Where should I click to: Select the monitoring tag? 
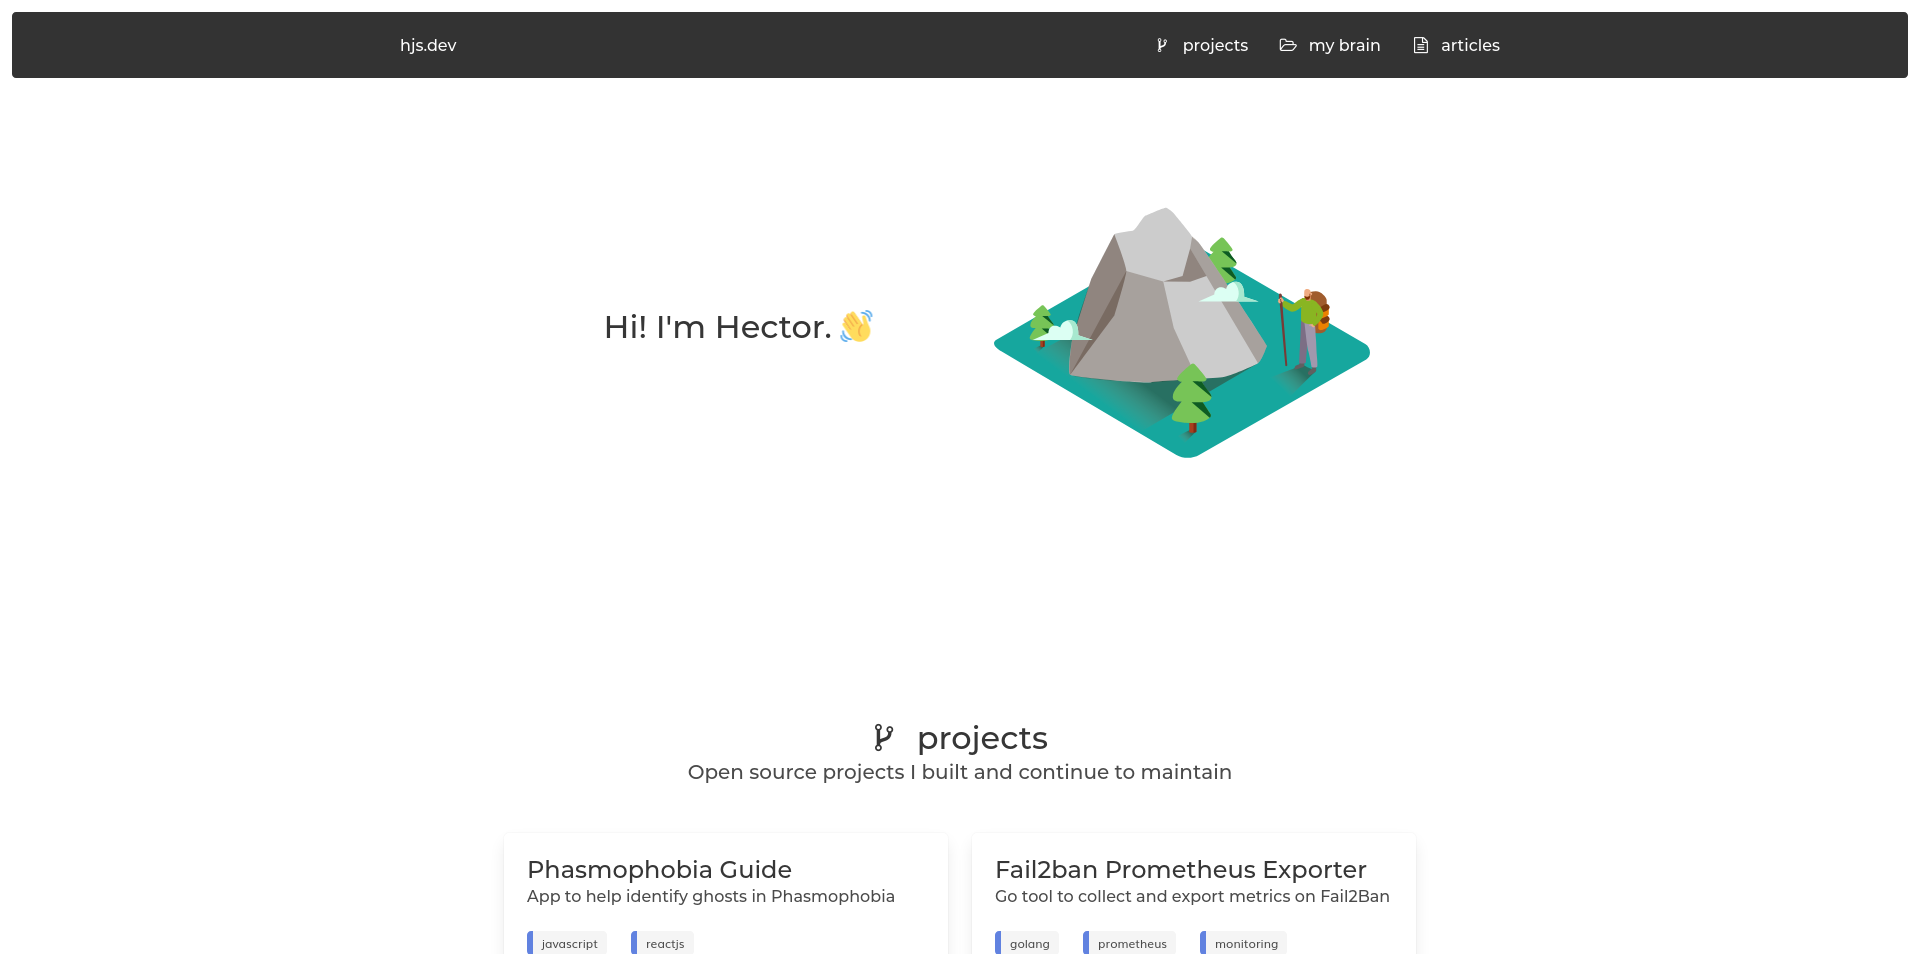(1246, 943)
